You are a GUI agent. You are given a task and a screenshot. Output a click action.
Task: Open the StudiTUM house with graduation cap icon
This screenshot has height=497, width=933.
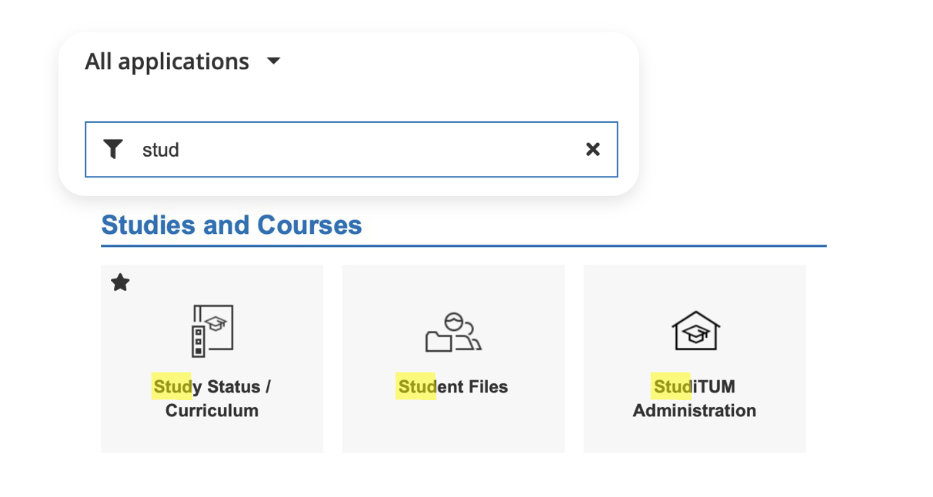(x=694, y=330)
